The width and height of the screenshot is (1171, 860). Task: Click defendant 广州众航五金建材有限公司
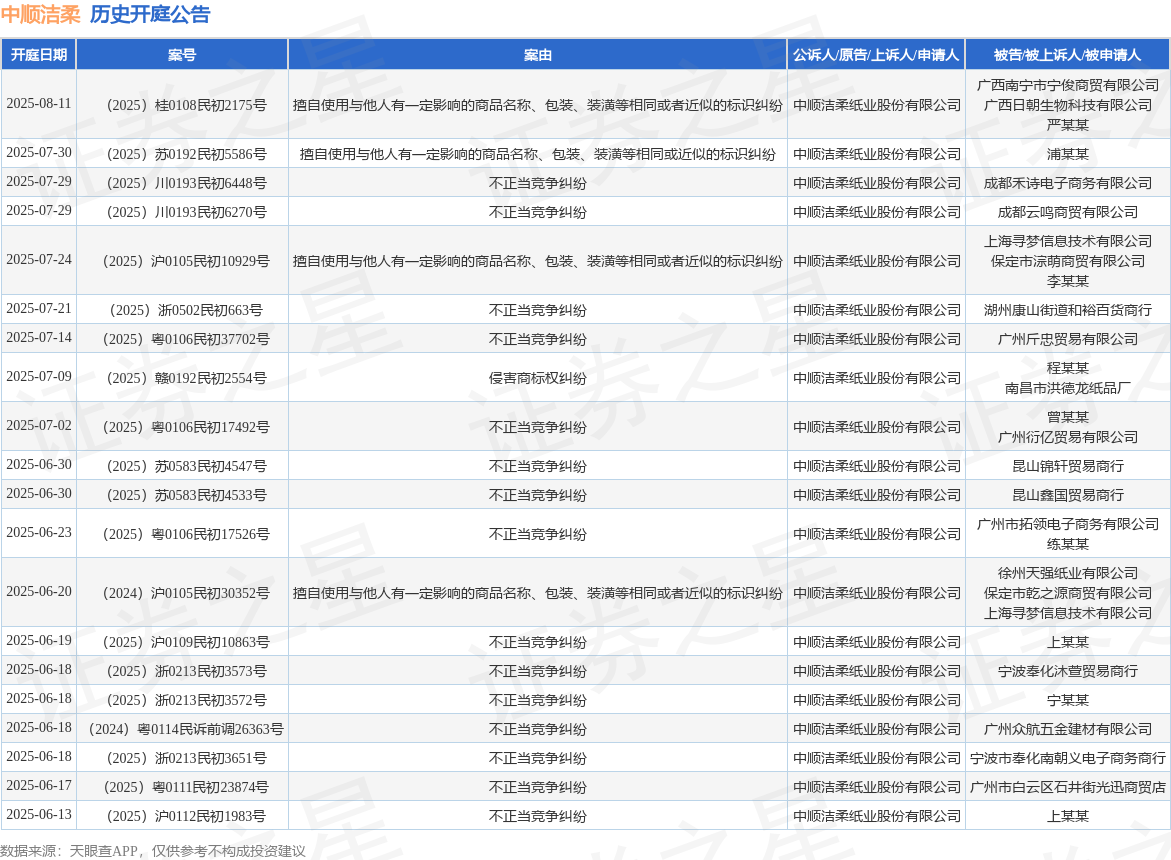click(1068, 729)
